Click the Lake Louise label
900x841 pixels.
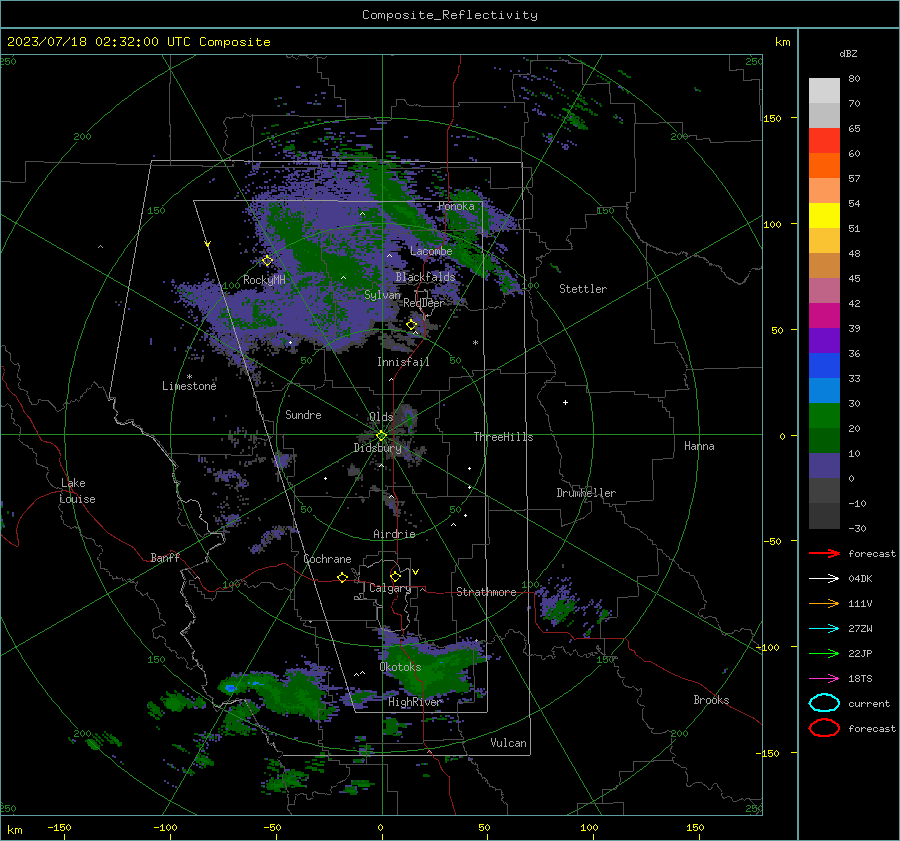point(77,491)
